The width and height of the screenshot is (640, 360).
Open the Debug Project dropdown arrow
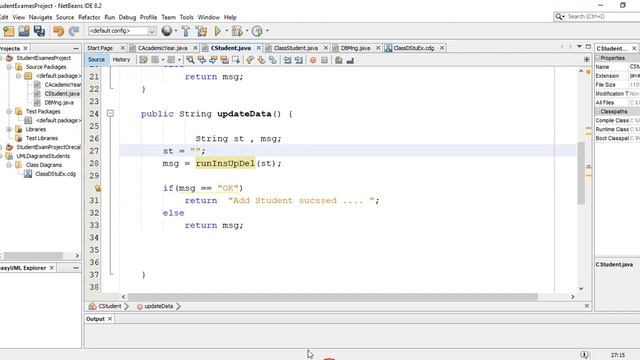click(247, 31)
